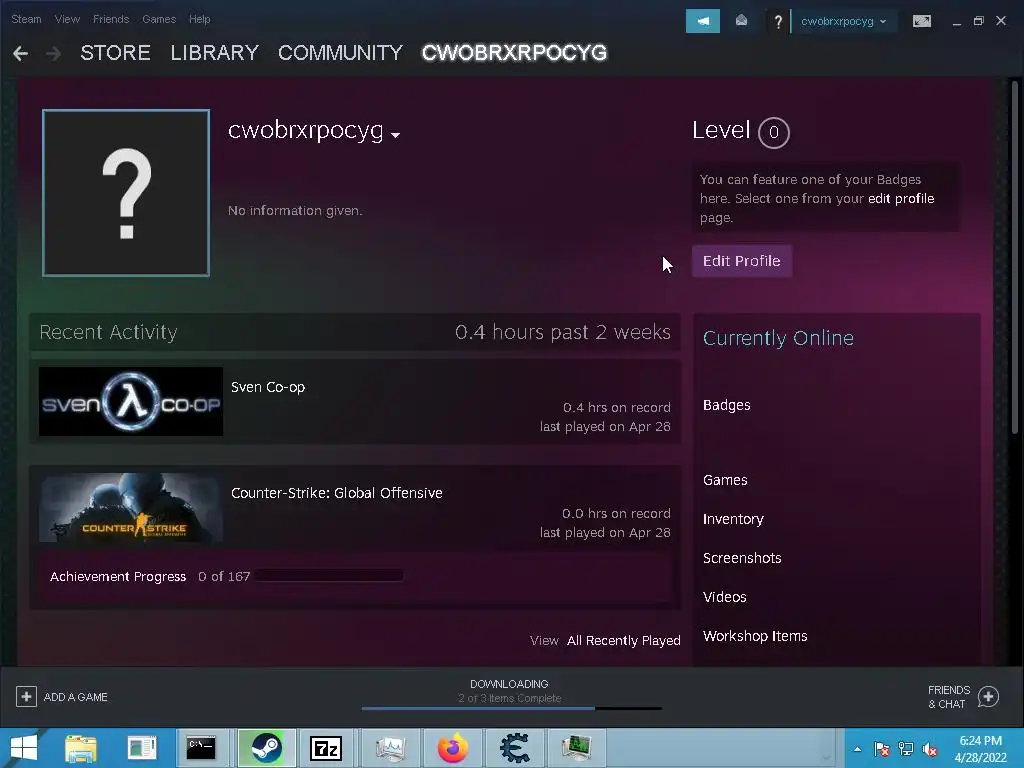Click Currently Online status text
Screen dimensions: 1024x768
[x=778, y=338]
